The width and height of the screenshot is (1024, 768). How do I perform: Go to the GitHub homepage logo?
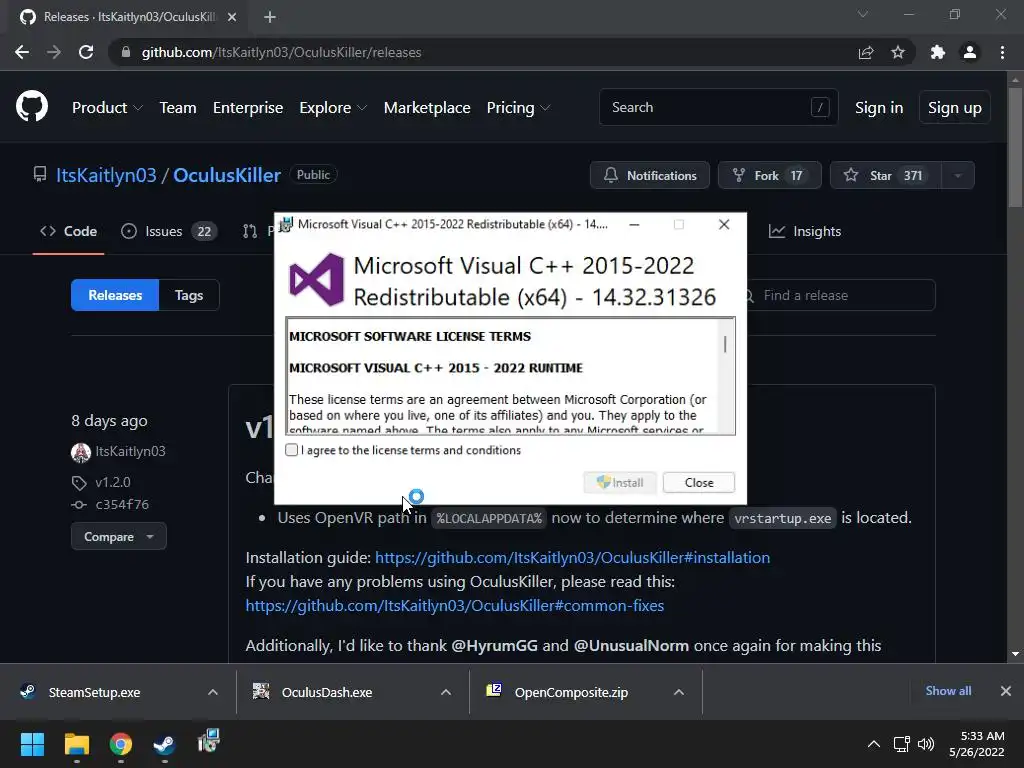coord(32,107)
